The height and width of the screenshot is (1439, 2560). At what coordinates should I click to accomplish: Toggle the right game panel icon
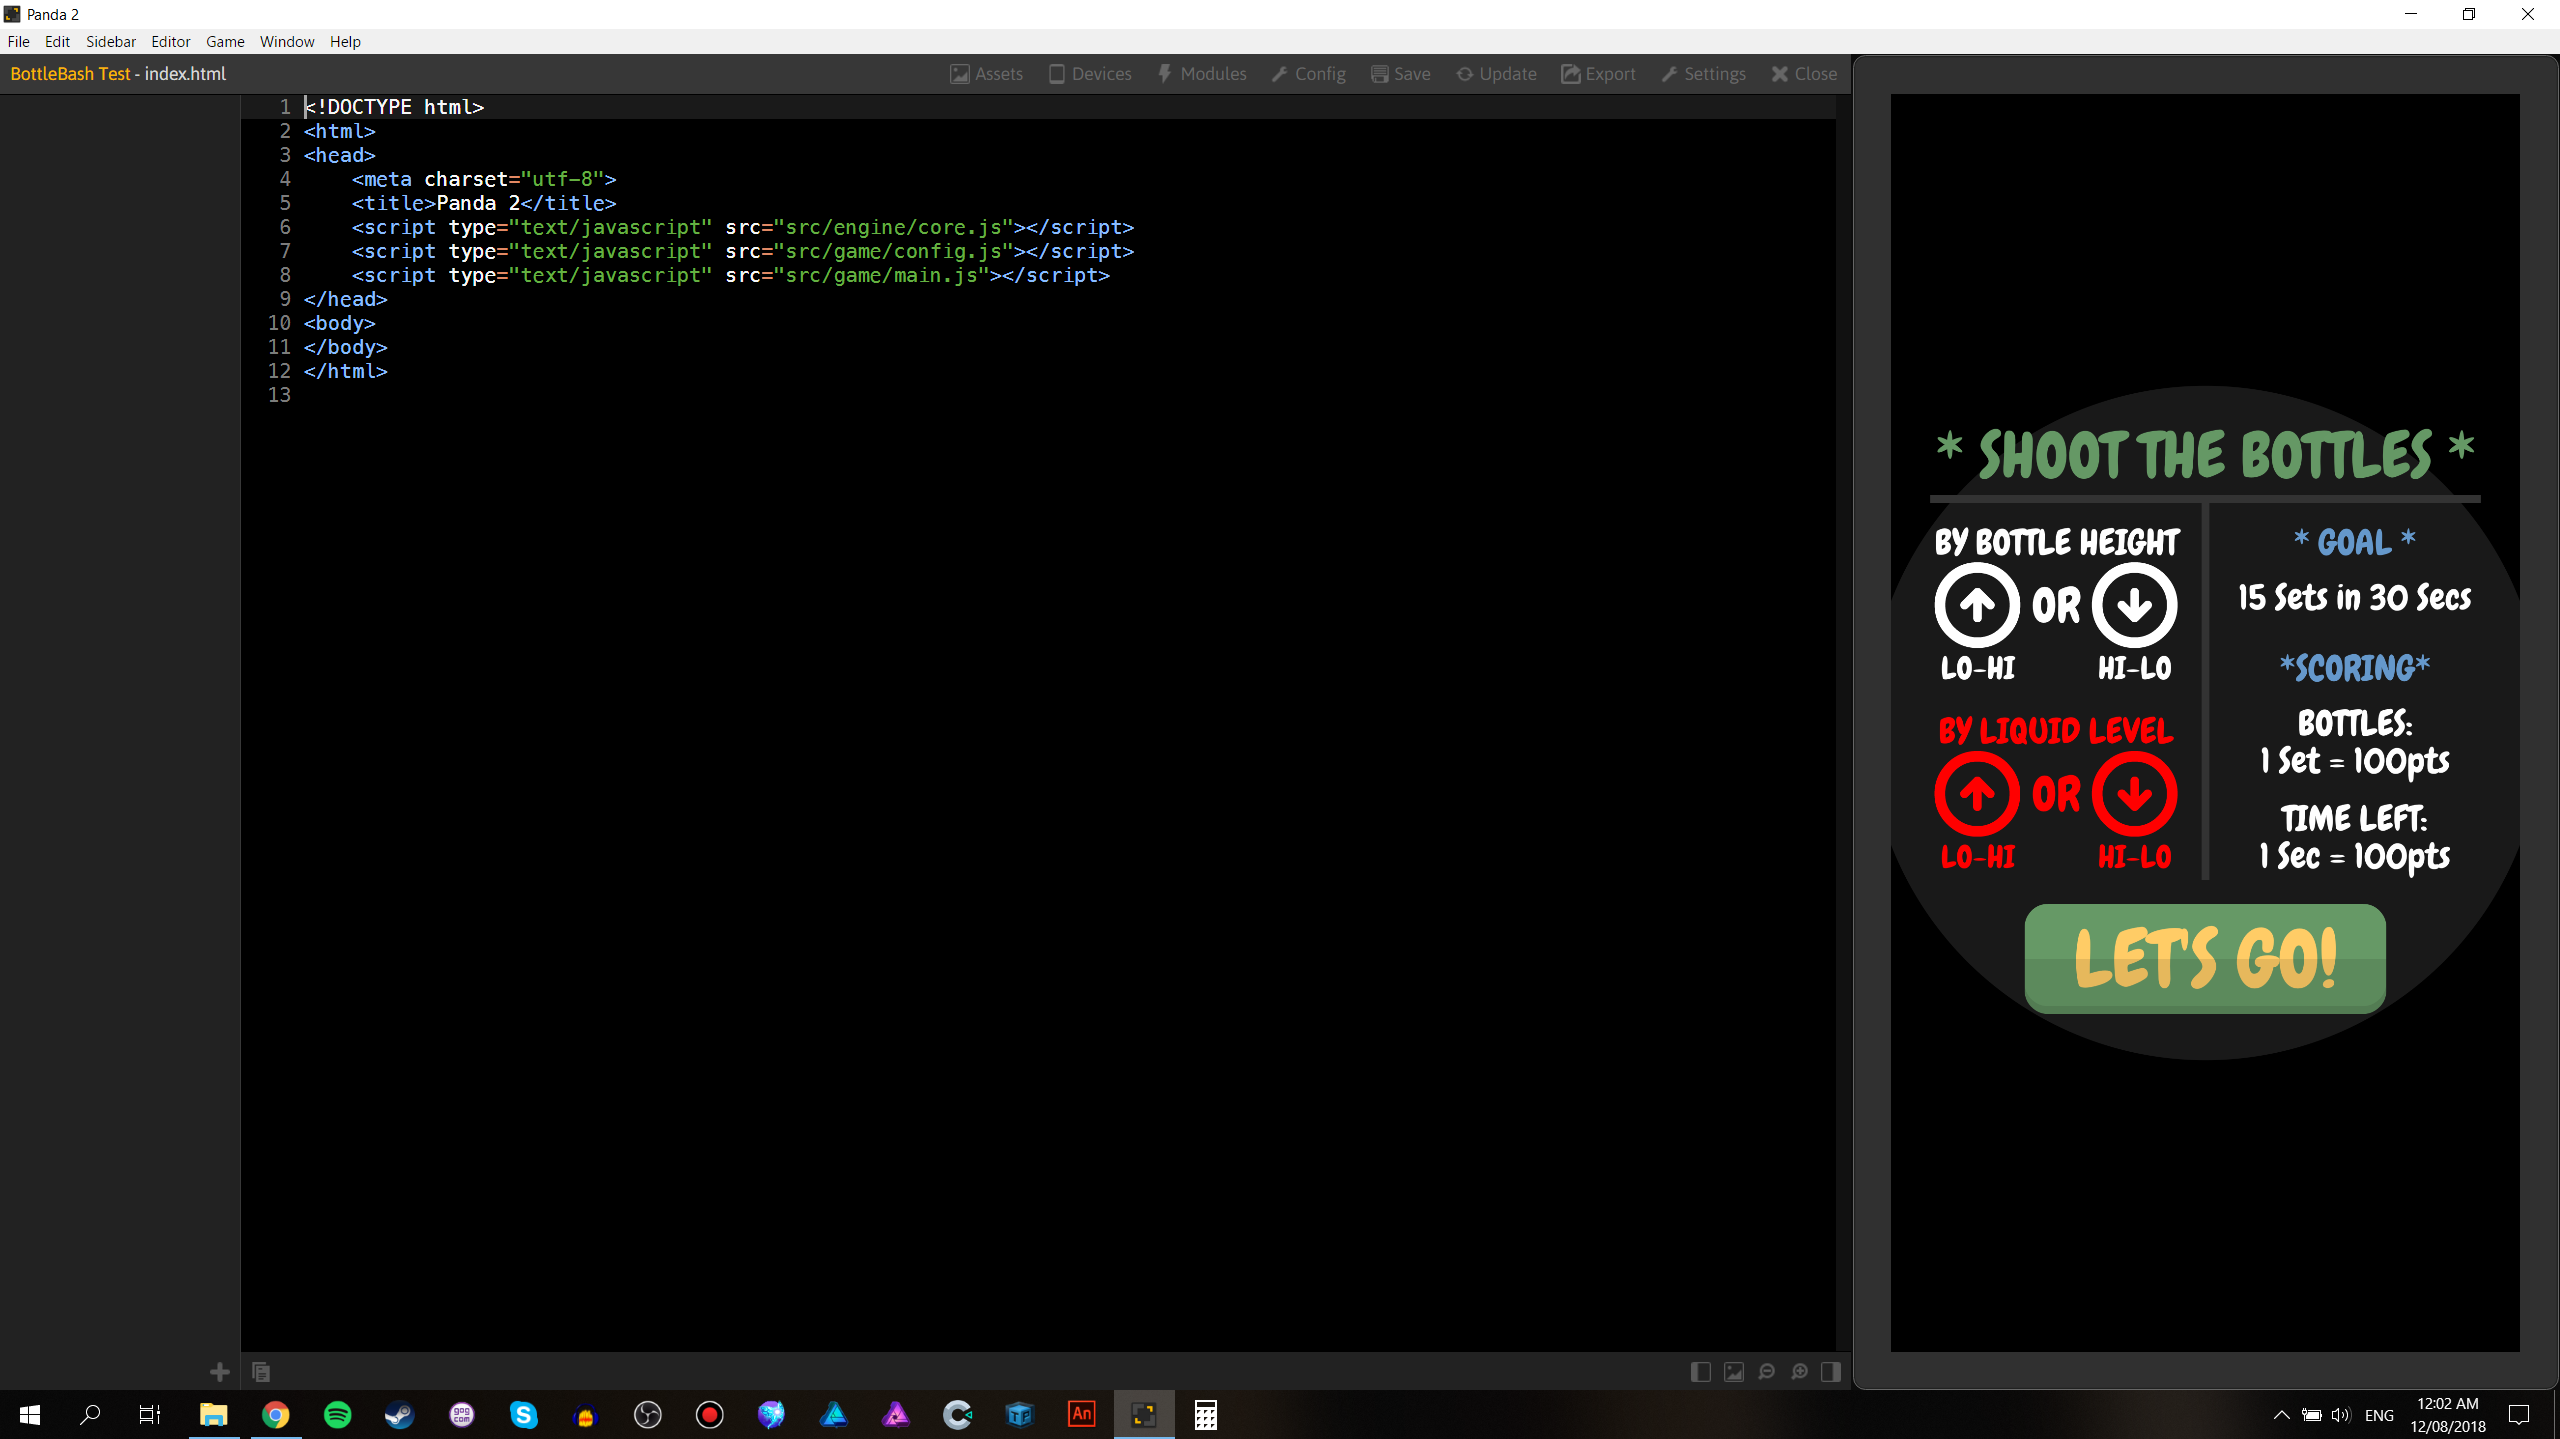(x=1831, y=1372)
